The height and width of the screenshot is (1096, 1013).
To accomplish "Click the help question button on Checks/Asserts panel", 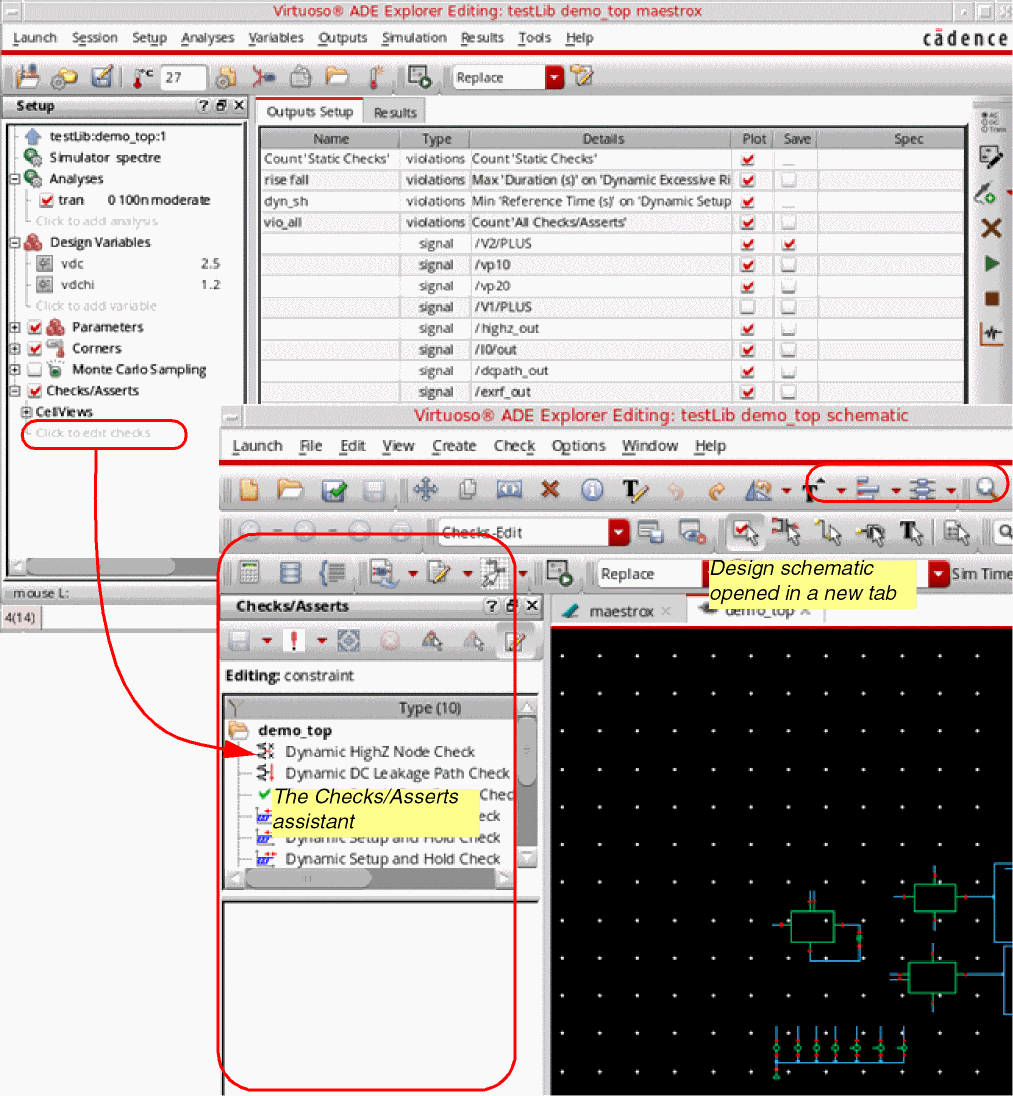I will [x=491, y=606].
